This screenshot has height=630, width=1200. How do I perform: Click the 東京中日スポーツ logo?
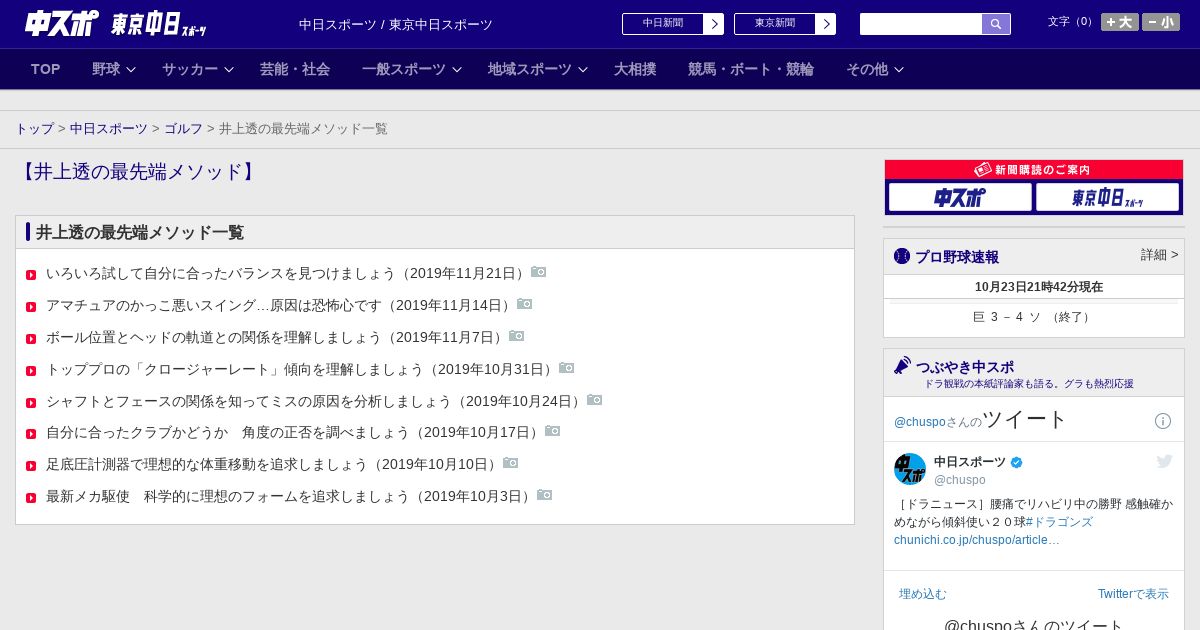click(158, 24)
